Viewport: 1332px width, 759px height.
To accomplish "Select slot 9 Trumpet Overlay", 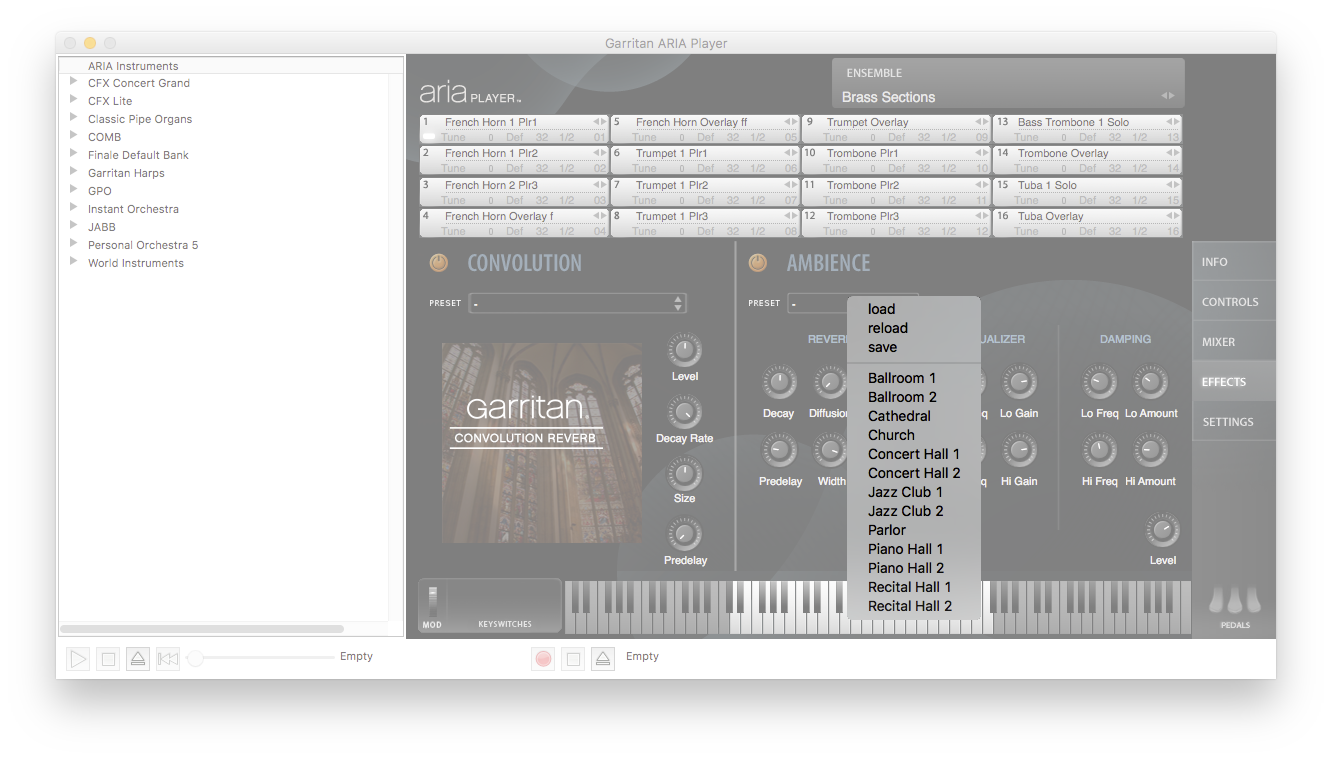I will point(896,129).
